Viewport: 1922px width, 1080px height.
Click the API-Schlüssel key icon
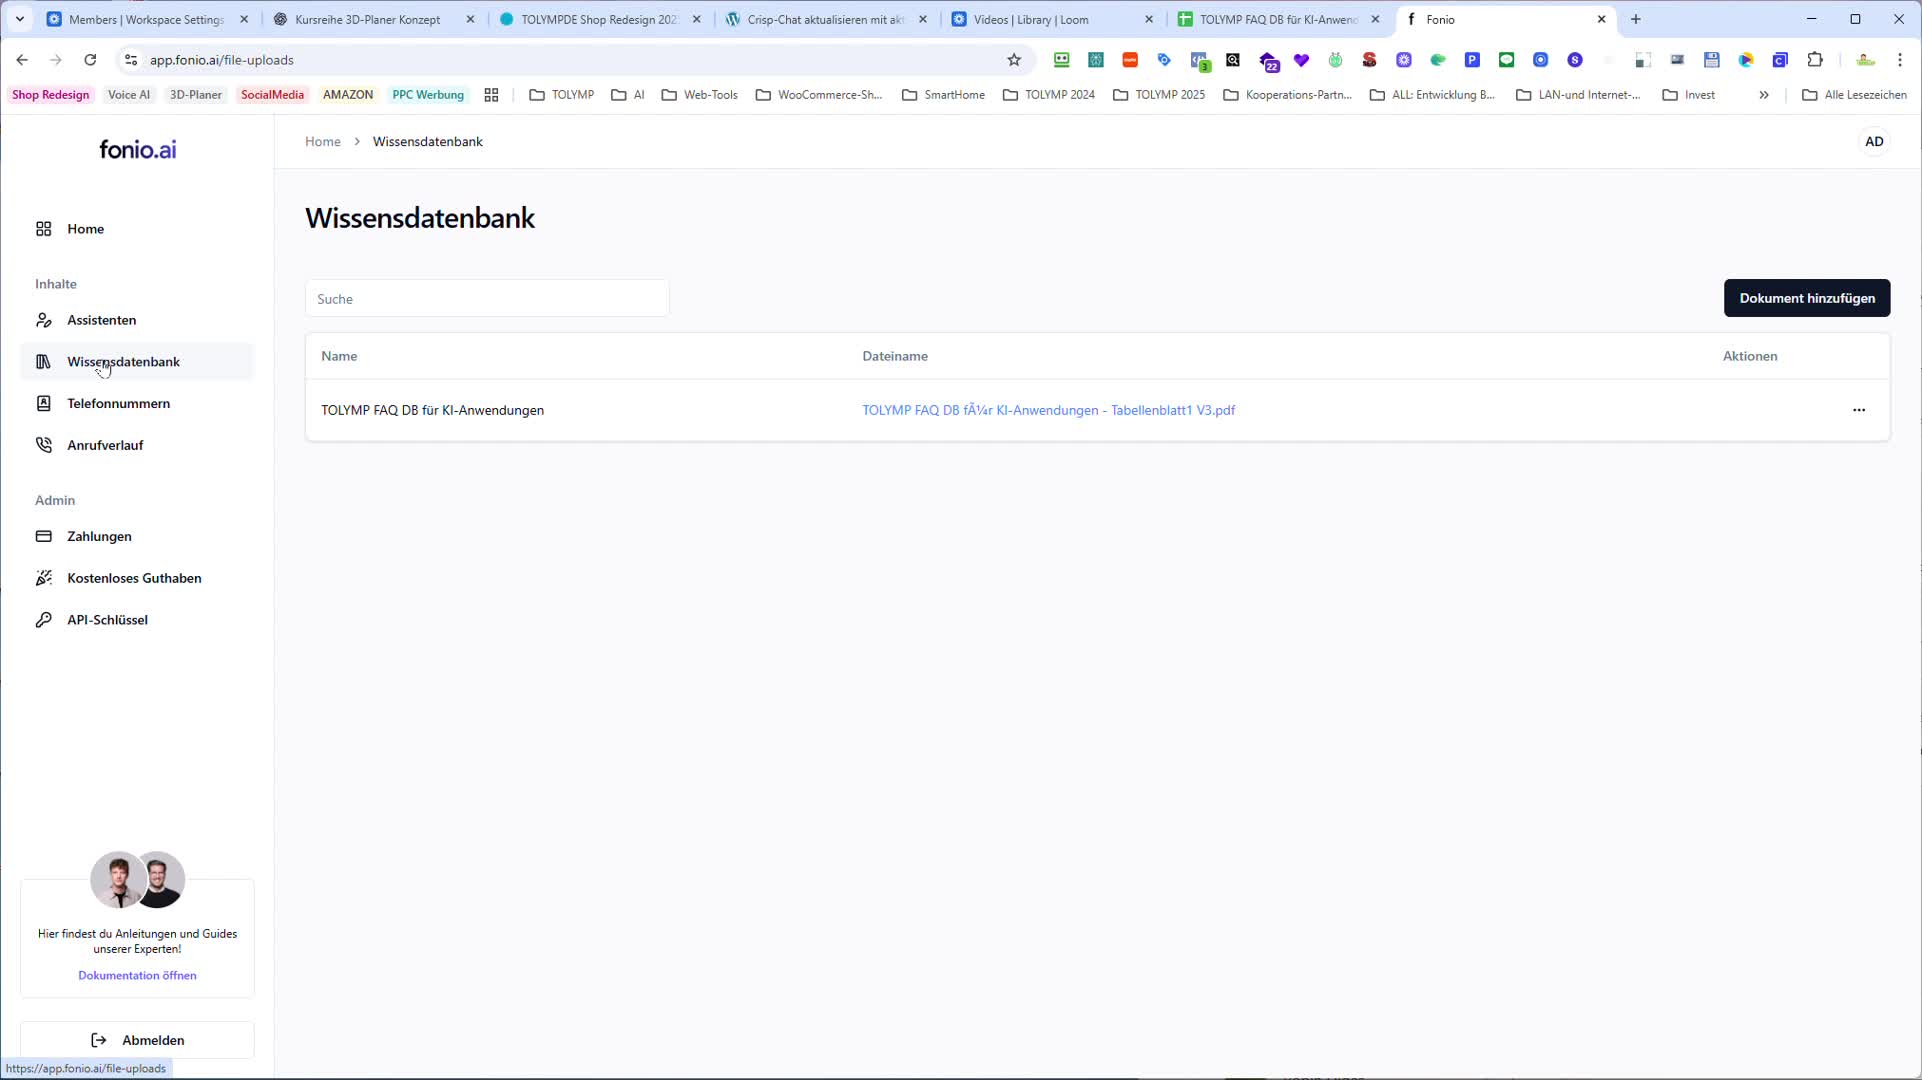point(43,620)
